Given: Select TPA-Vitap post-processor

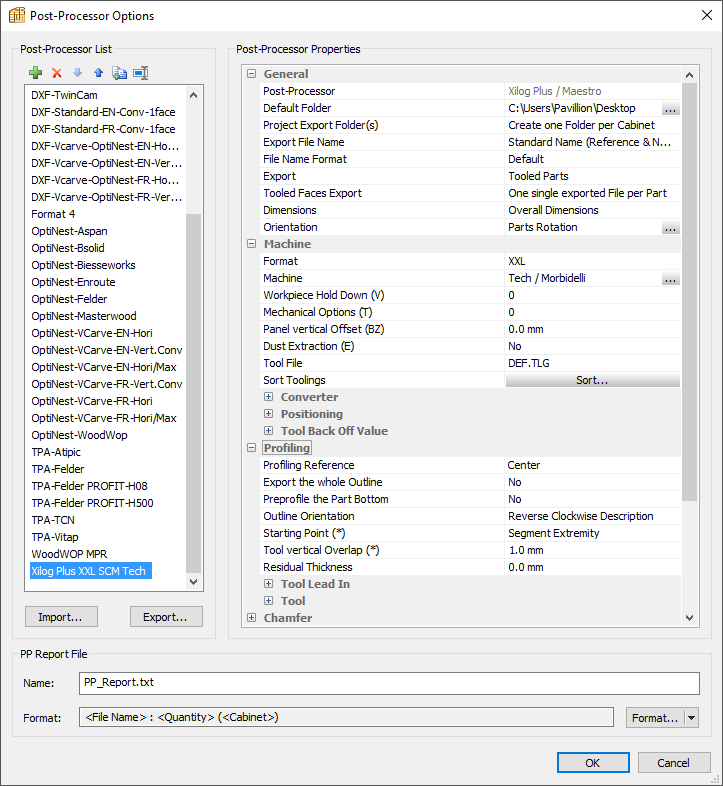Looking at the screenshot, I should pyautogui.click(x=55, y=537).
